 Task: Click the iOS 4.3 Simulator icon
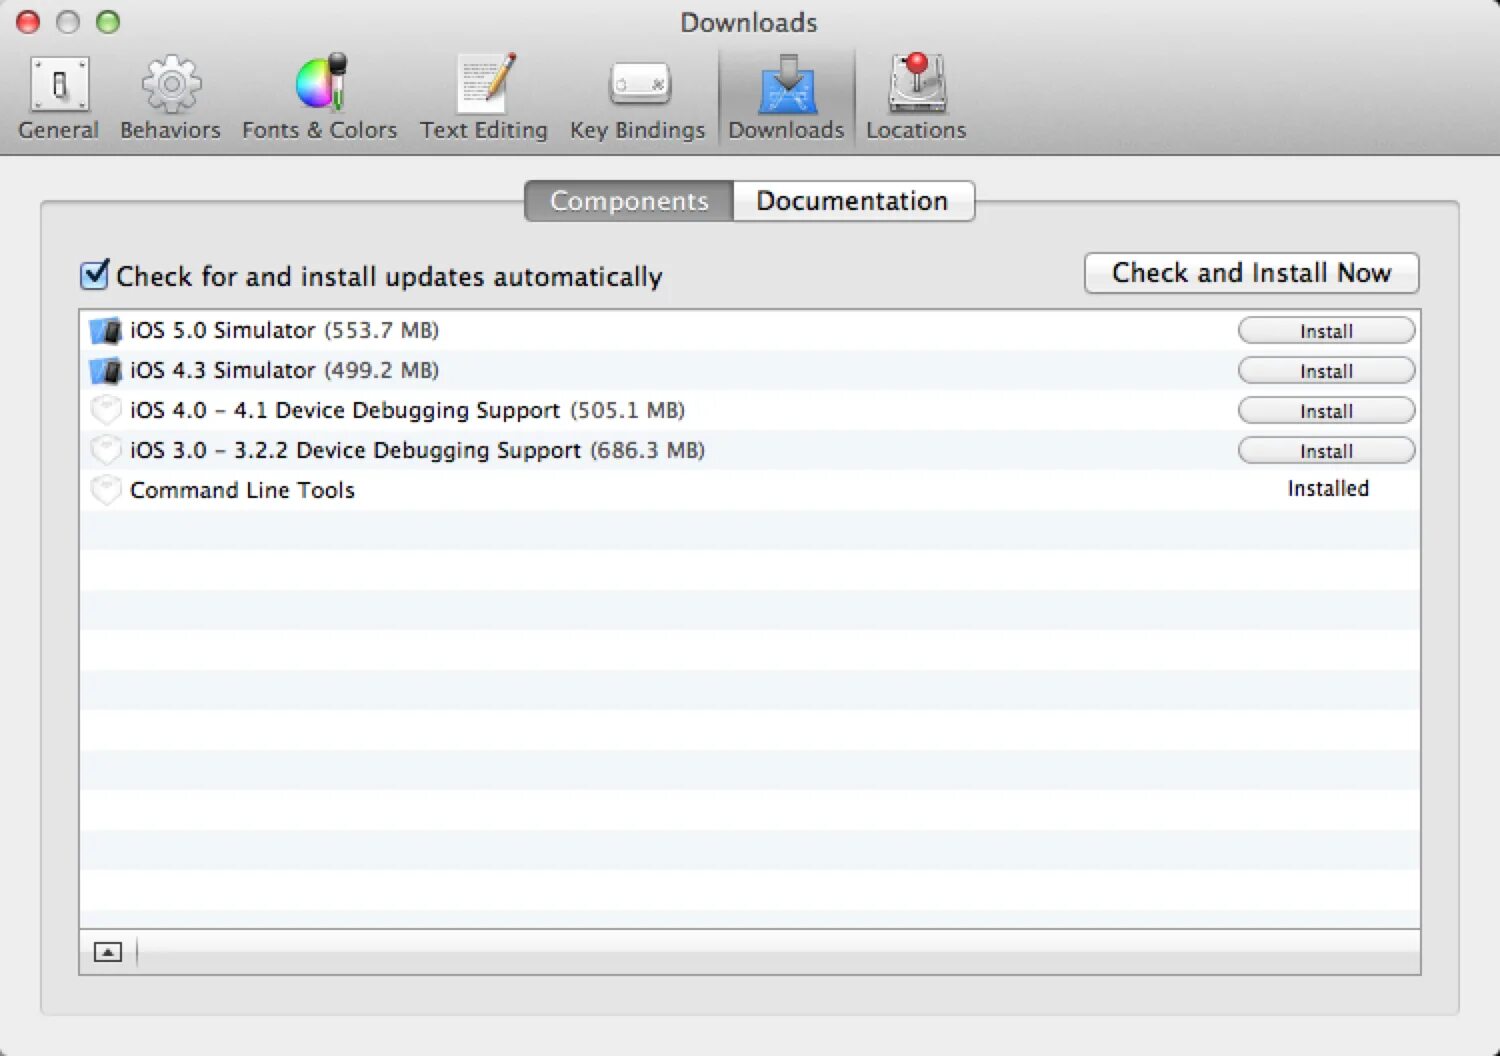coord(105,371)
